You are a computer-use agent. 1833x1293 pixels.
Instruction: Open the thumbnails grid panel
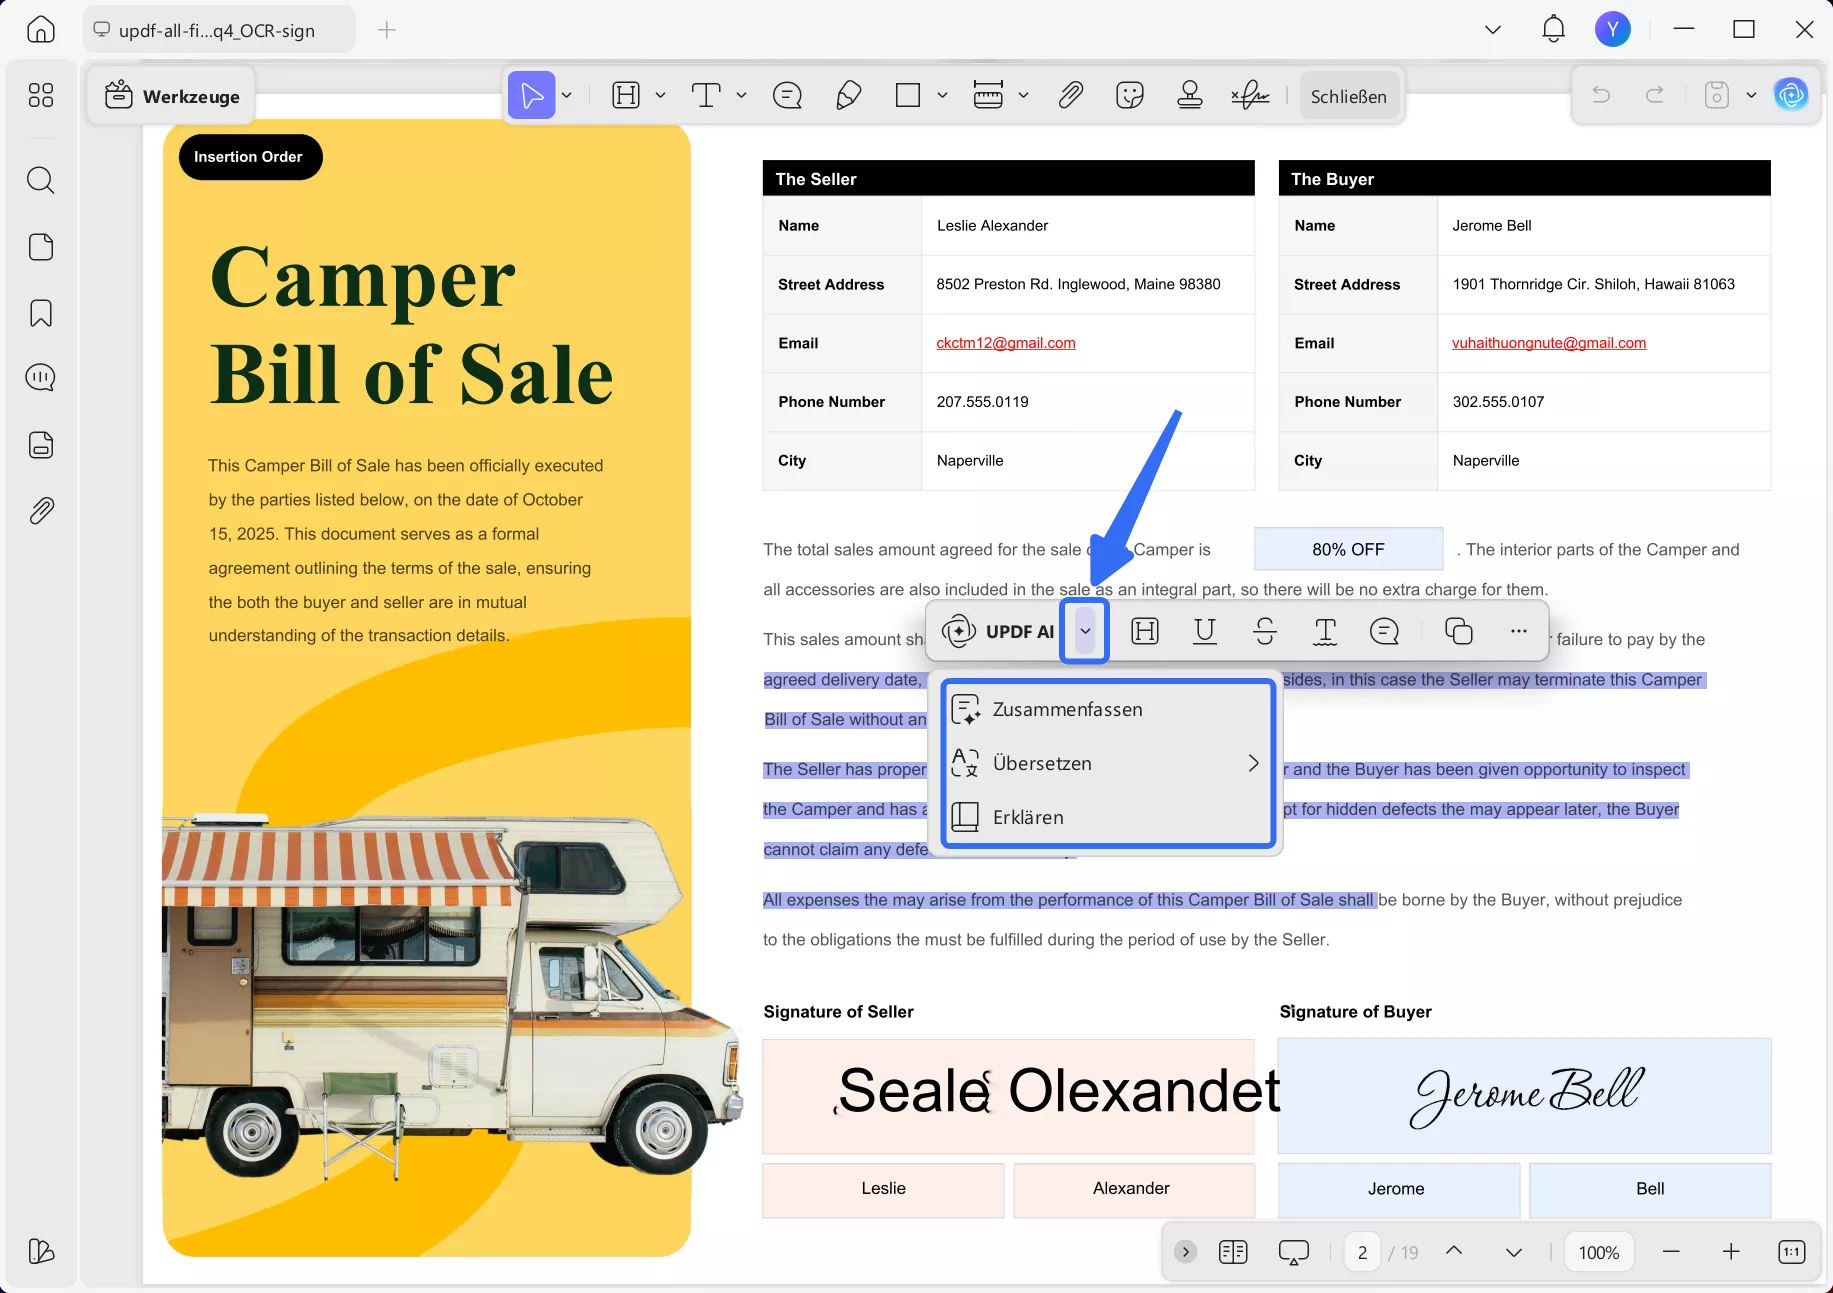41,96
